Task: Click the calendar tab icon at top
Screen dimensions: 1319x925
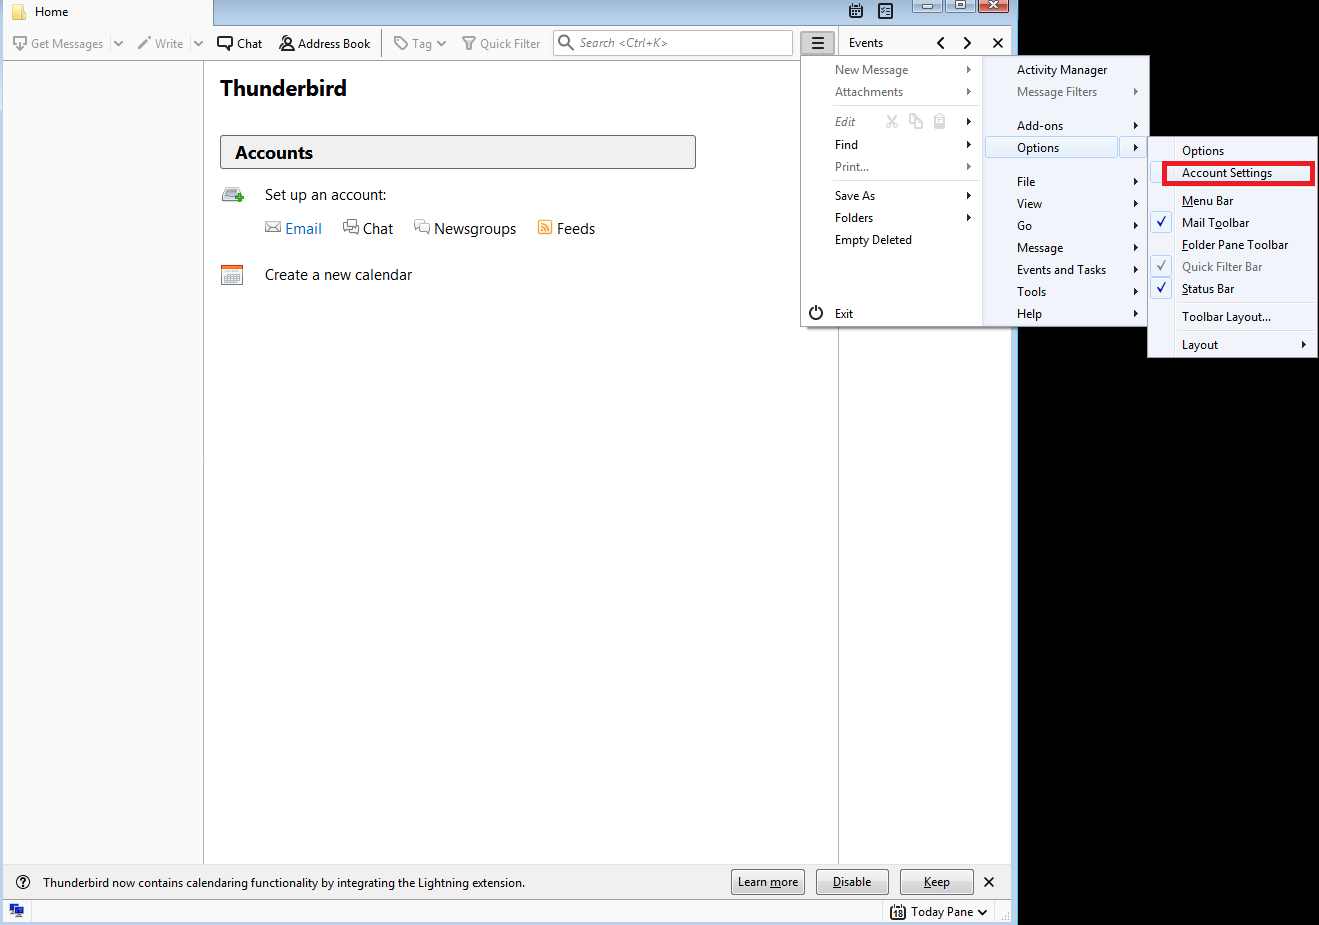Action: point(856,11)
